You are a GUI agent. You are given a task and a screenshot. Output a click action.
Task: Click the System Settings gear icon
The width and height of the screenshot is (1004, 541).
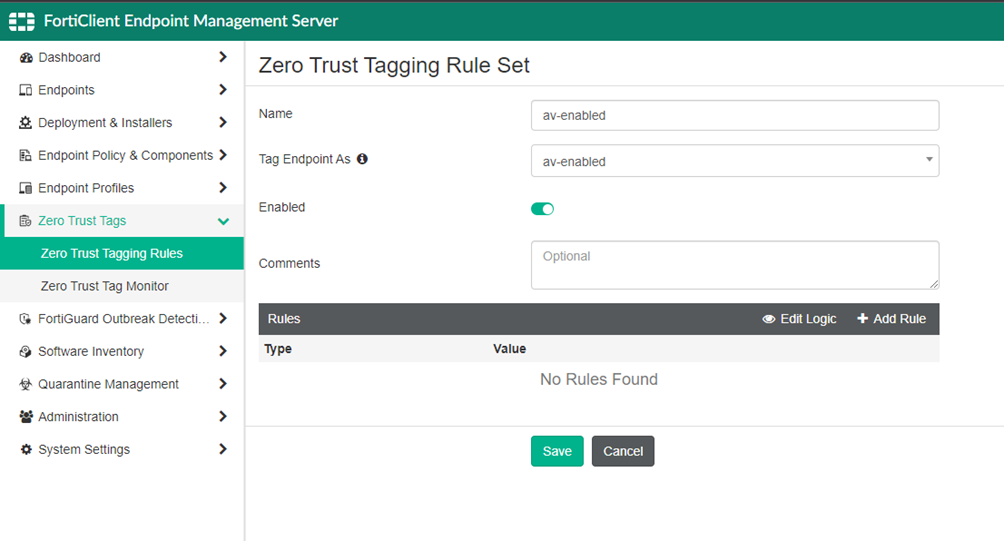[26, 449]
